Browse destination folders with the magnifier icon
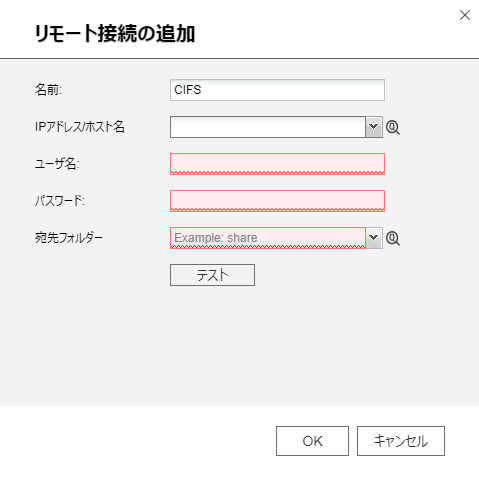Screen dimensions: 479x480 tap(393, 238)
